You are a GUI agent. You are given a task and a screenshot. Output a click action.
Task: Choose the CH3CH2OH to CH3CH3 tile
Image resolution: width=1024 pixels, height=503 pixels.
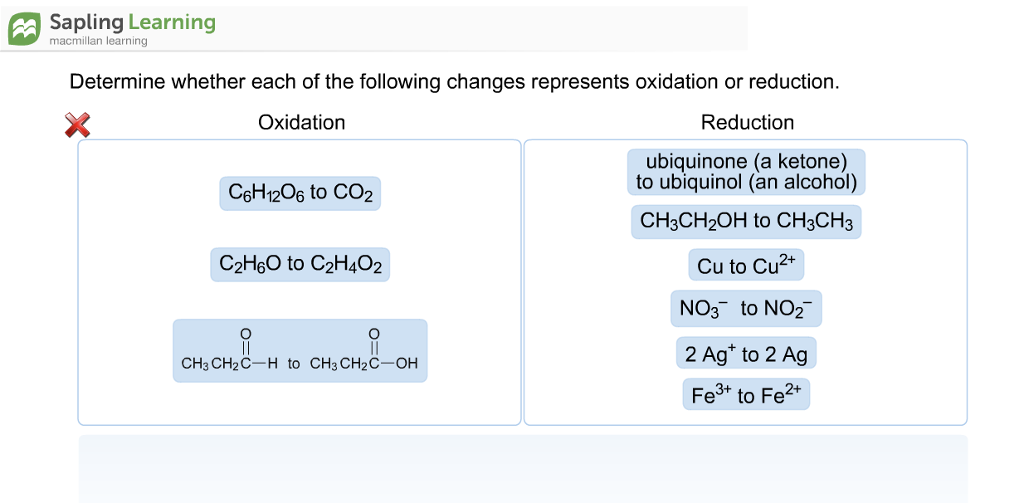point(746,221)
